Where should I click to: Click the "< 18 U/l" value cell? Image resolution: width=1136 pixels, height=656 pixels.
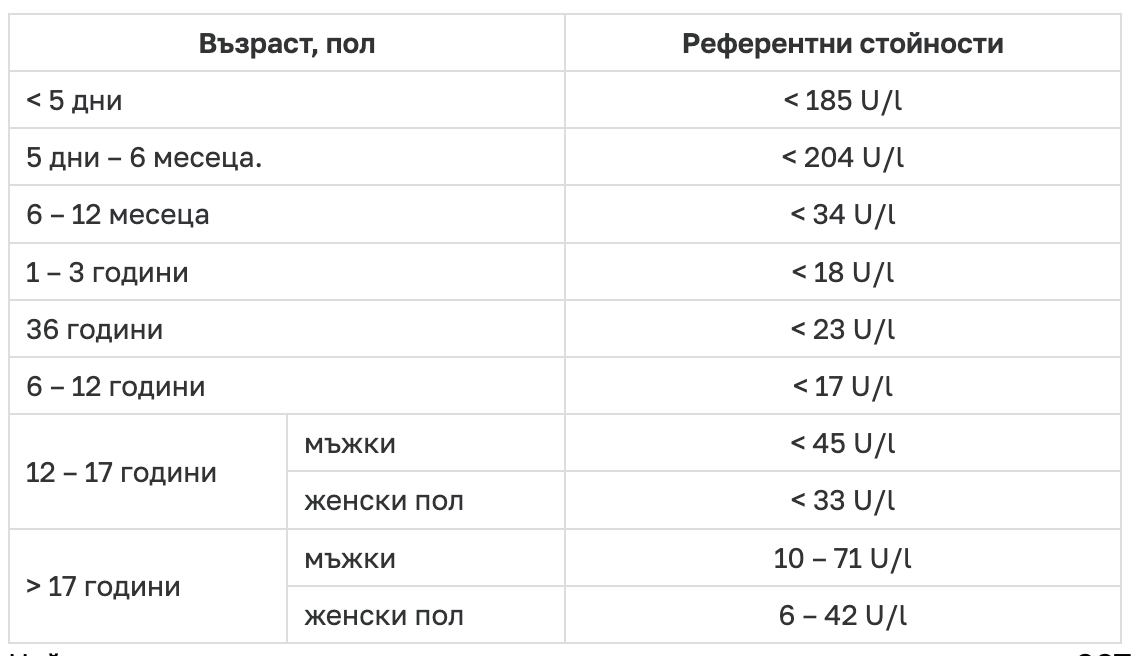844,272
